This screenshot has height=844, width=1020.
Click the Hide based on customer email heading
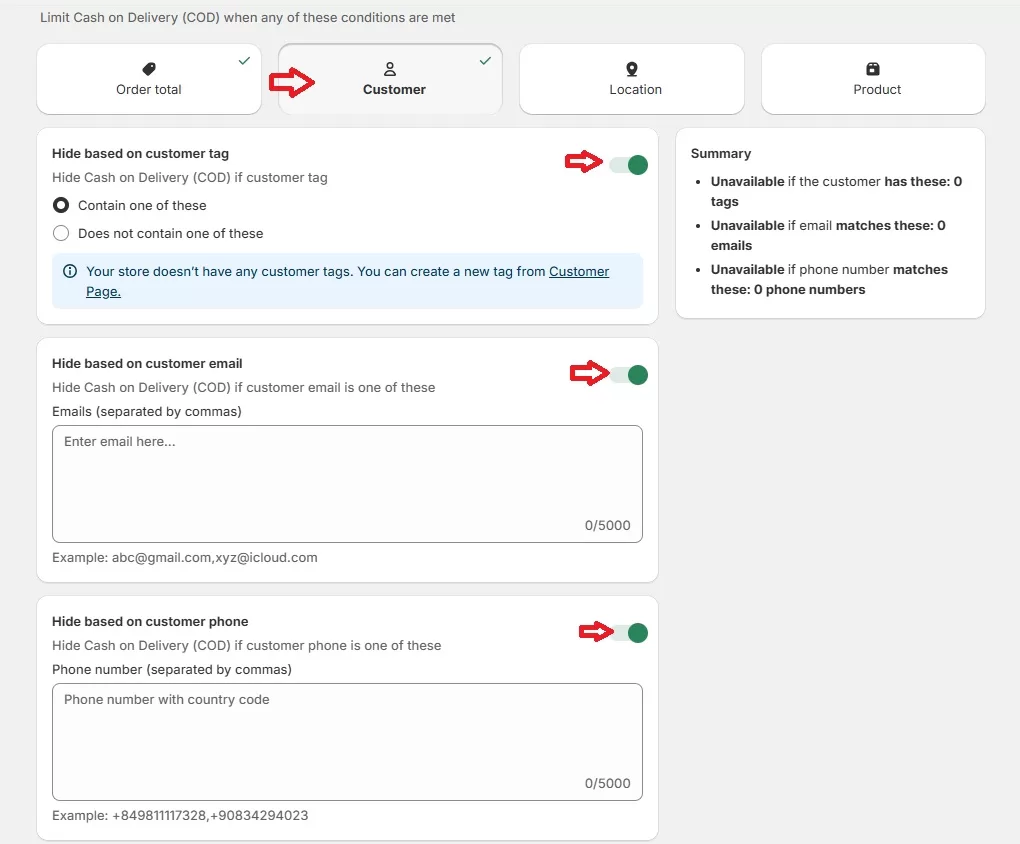coord(147,364)
